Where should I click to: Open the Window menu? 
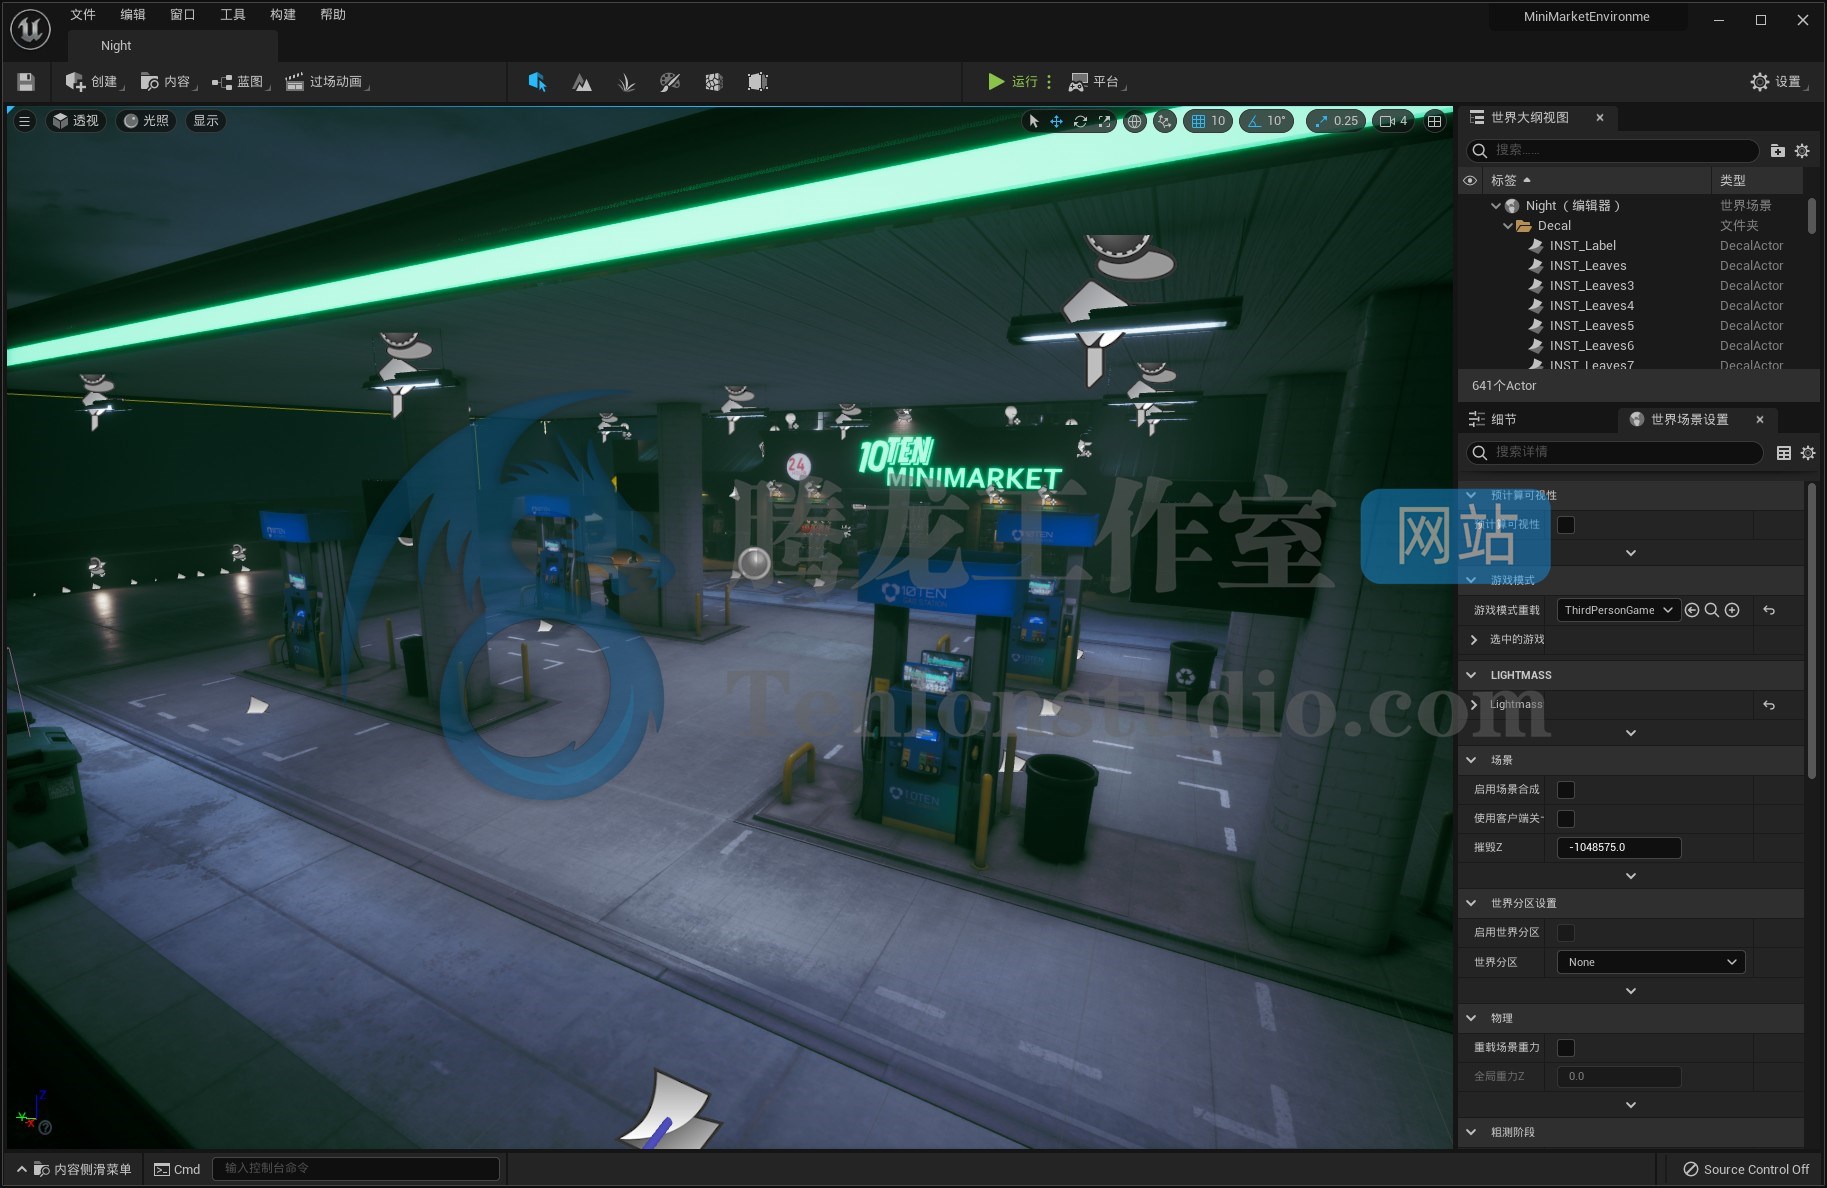pyautogui.click(x=183, y=15)
